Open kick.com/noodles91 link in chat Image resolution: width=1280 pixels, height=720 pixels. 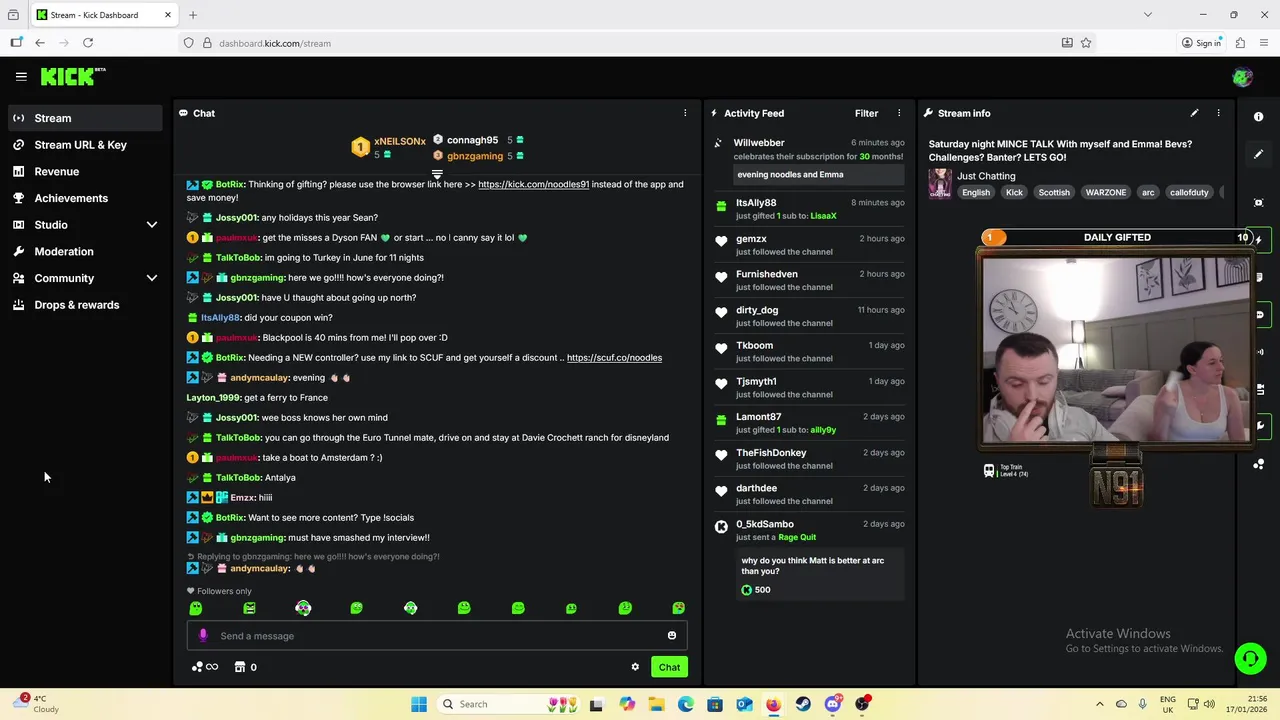[533, 184]
